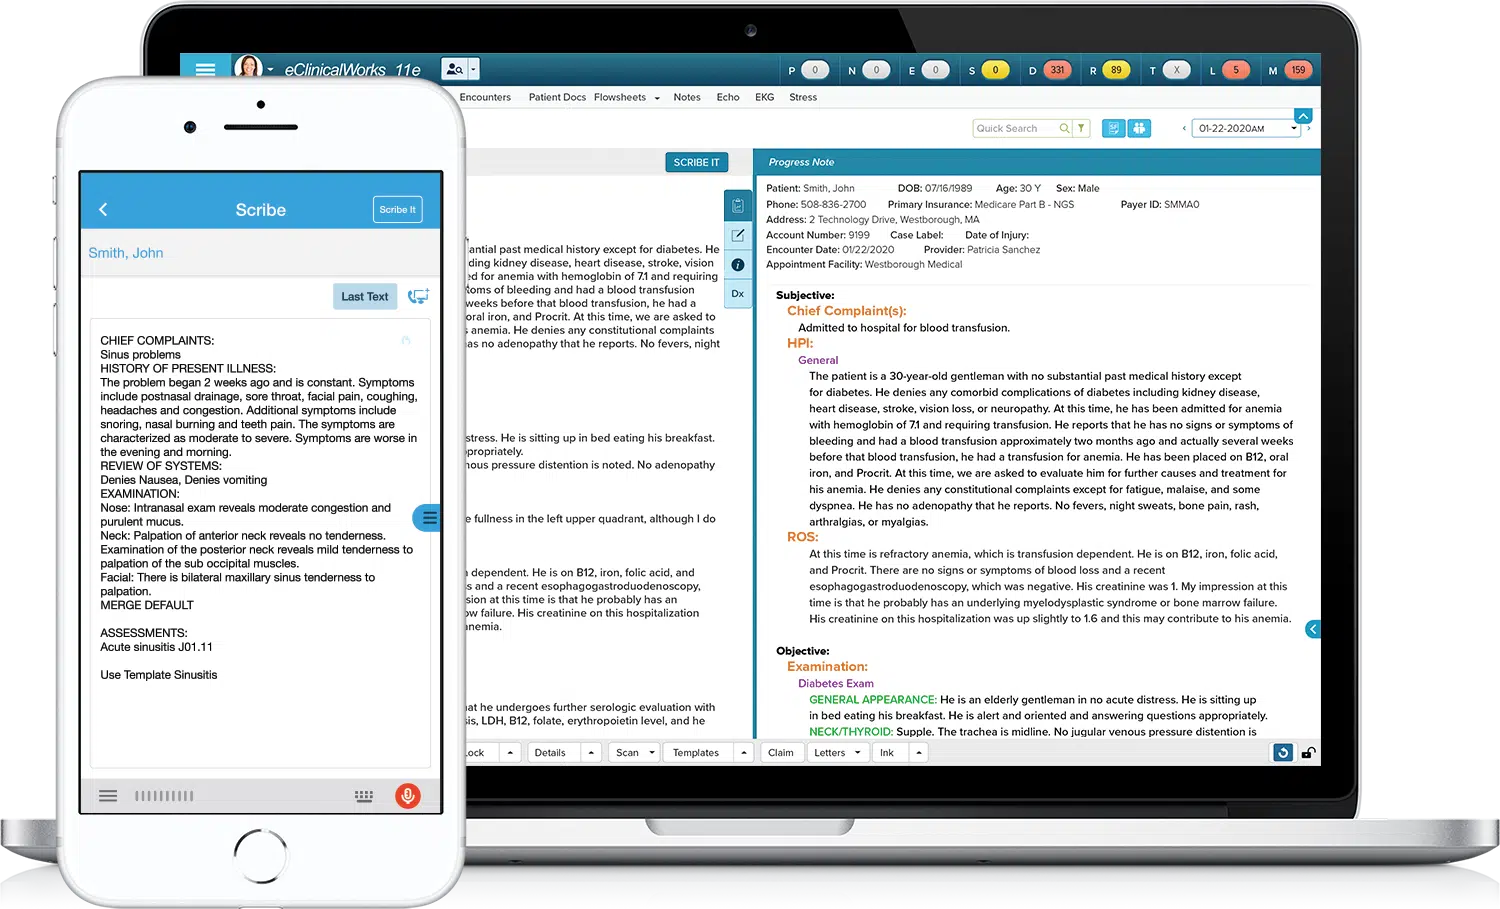Open the R counter badge showing 89
The width and height of the screenshot is (1500, 909).
point(1116,70)
